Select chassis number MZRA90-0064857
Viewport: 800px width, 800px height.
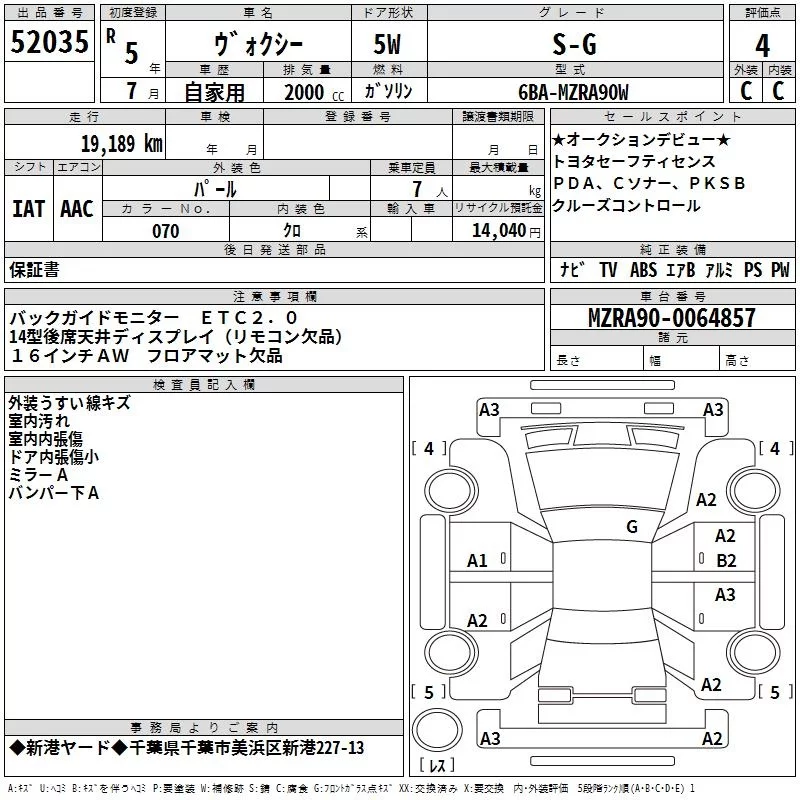(x=671, y=317)
